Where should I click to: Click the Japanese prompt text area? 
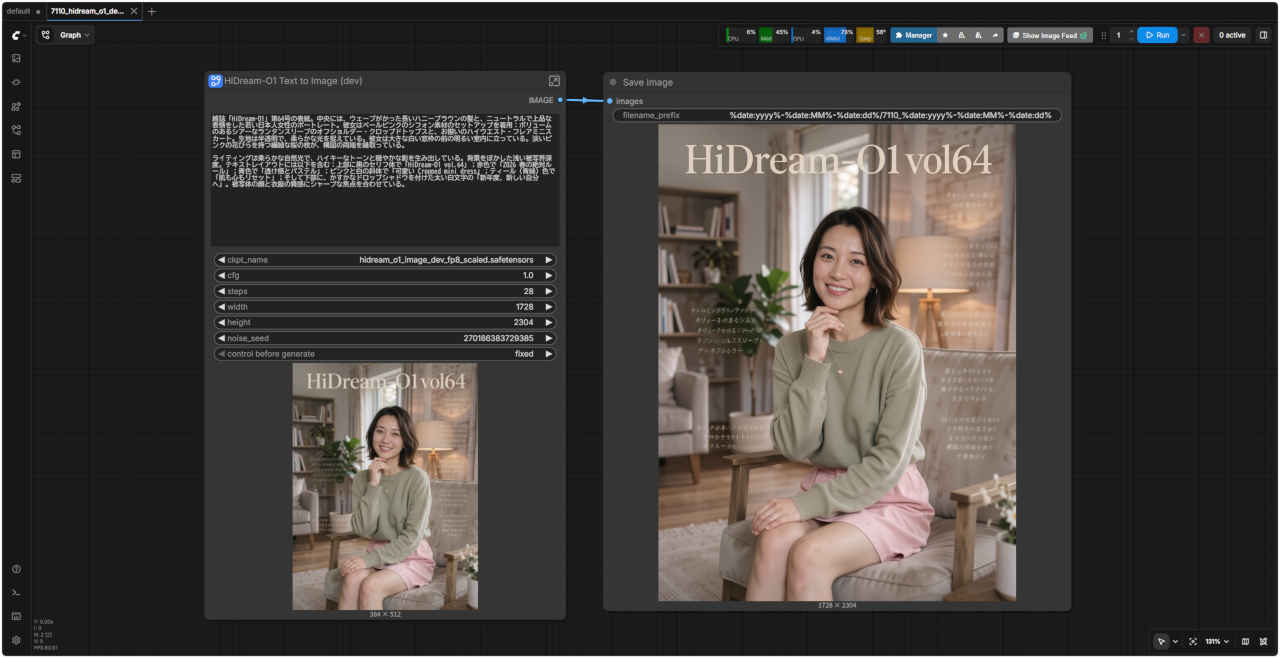385,178
